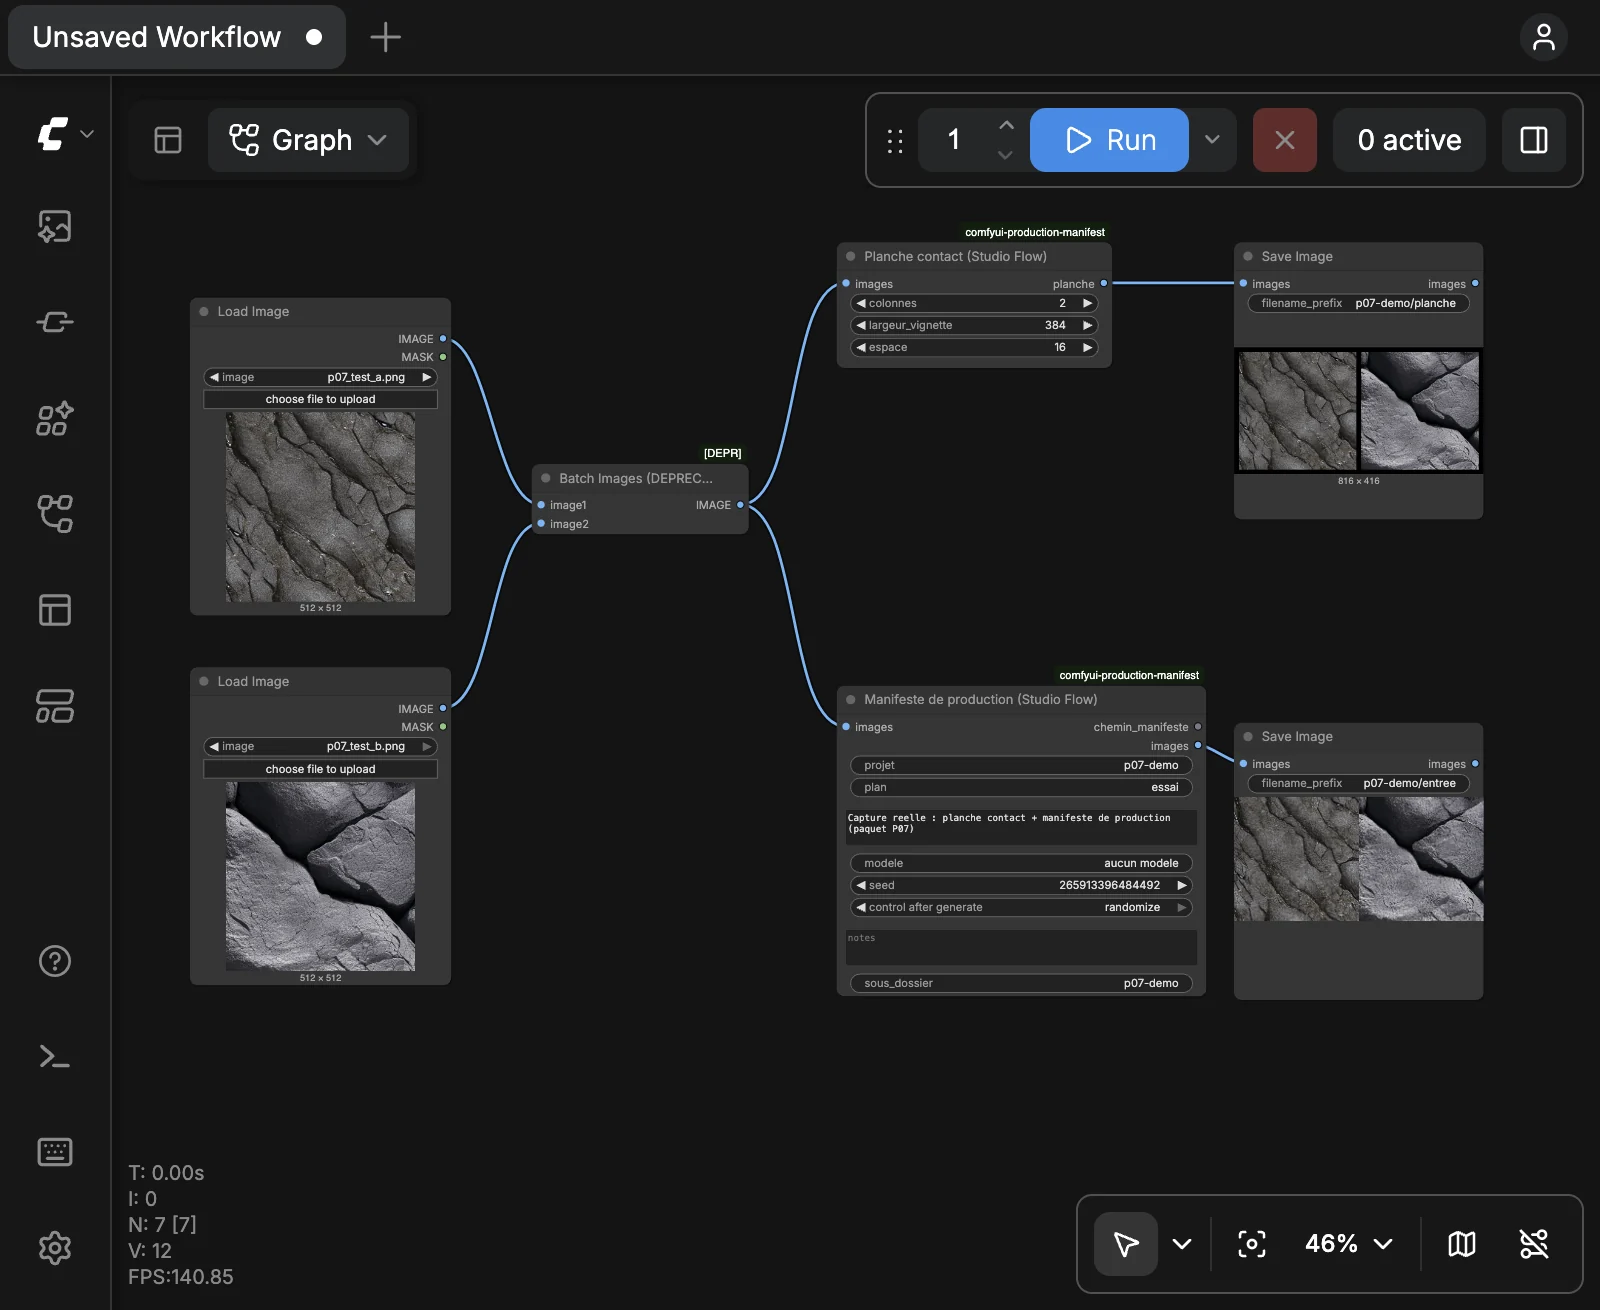Open the cursor mode dropdown chevron
The width and height of the screenshot is (1600, 1310).
[1182, 1244]
